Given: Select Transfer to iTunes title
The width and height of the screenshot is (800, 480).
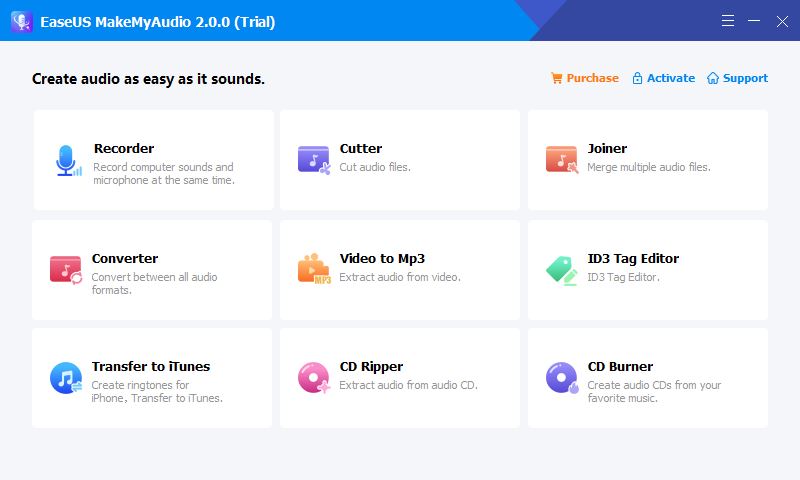Looking at the screenshot, I should (151, 366).
